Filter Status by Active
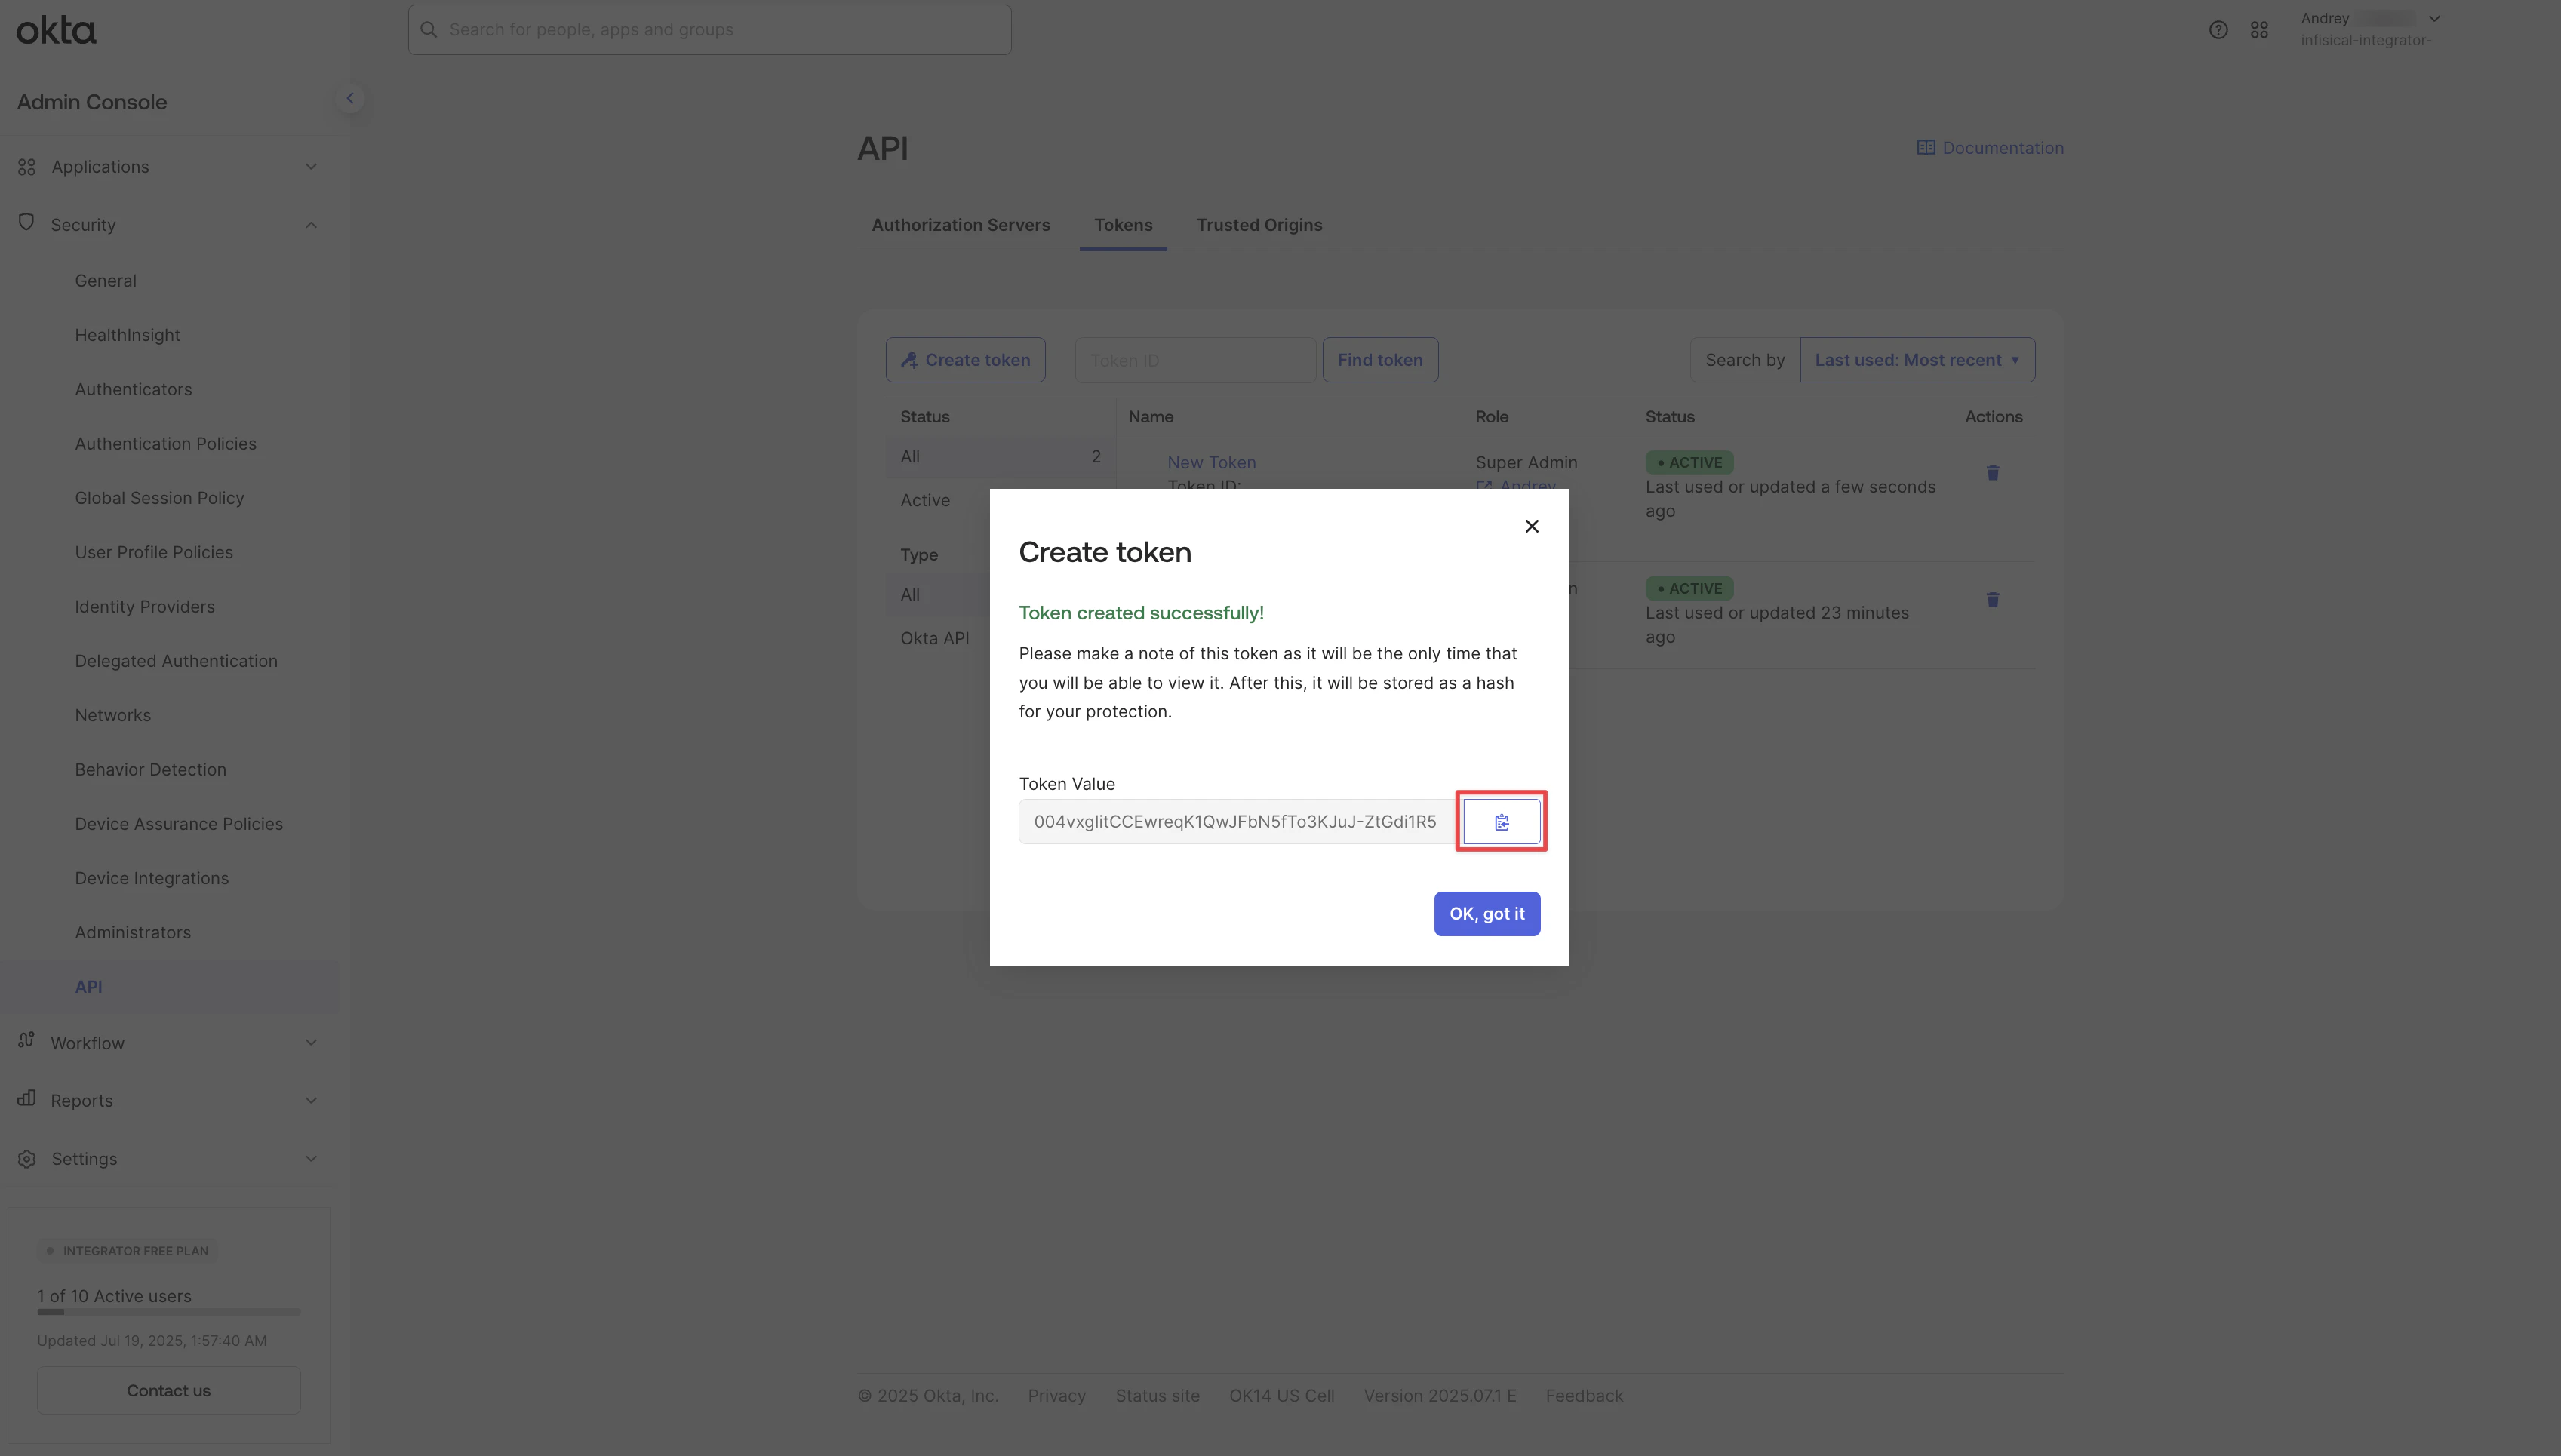This screenshot has height=1456, width=2561. point(925,501)
